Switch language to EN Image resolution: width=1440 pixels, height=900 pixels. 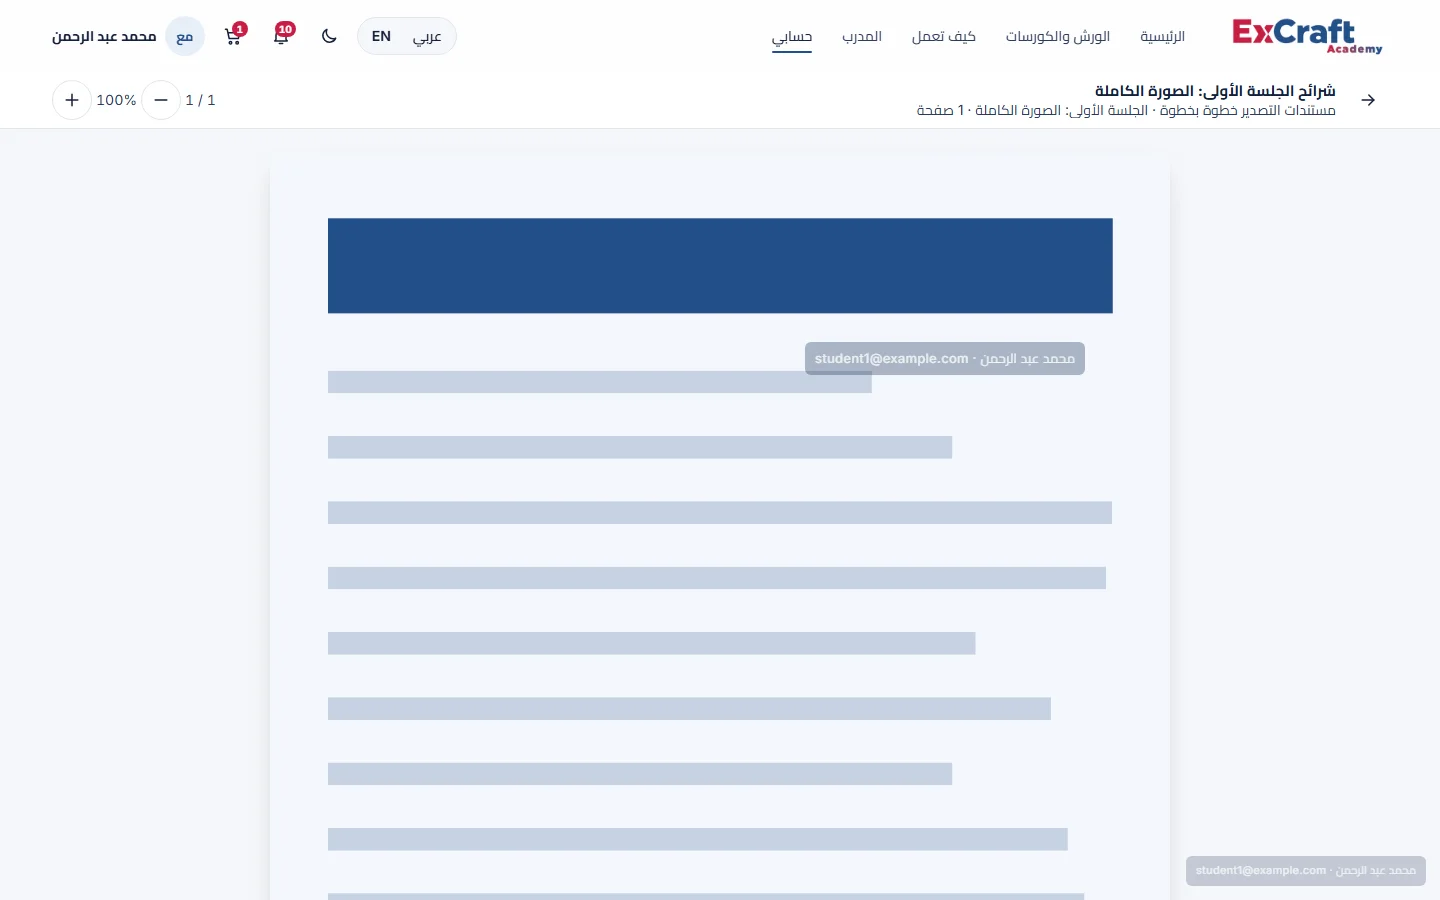click(x=381, y=36)
